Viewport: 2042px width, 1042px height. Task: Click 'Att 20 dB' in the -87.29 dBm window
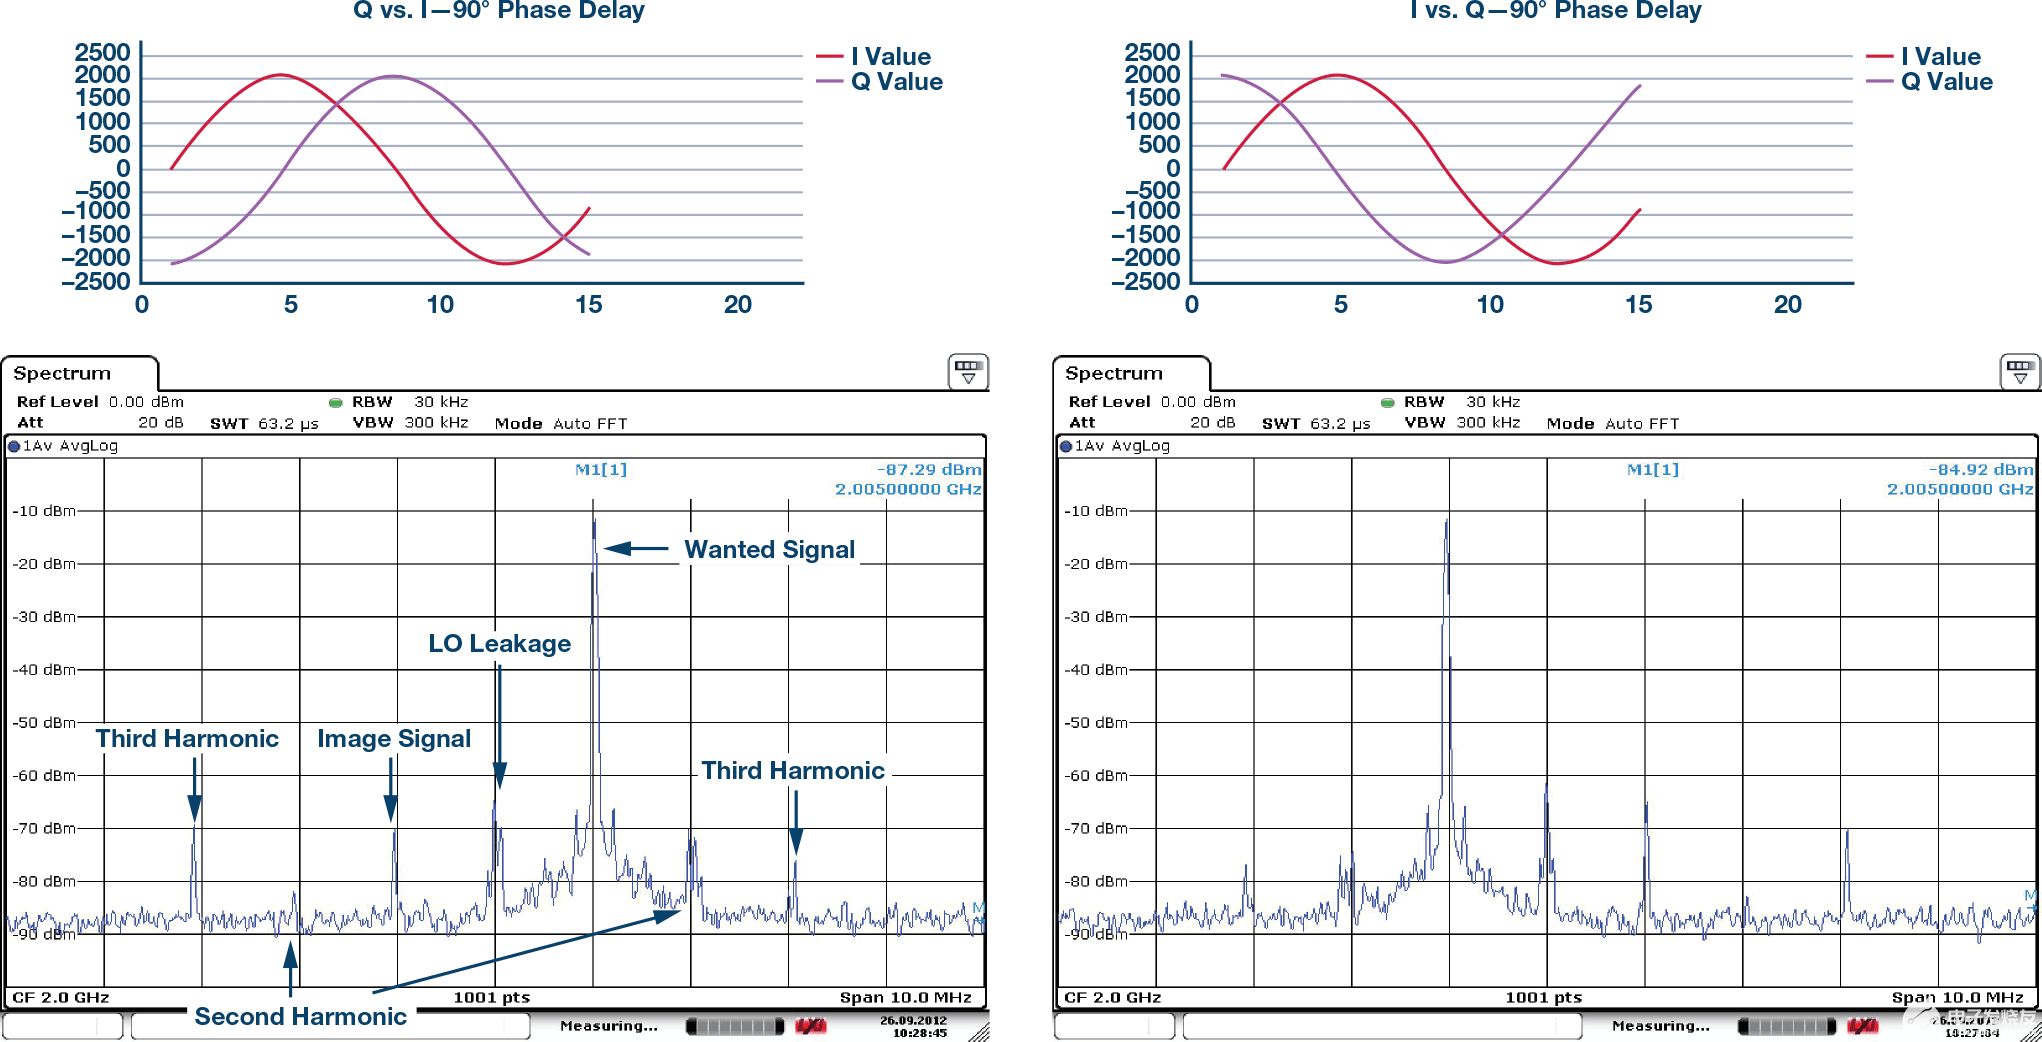tap(100, 423)
